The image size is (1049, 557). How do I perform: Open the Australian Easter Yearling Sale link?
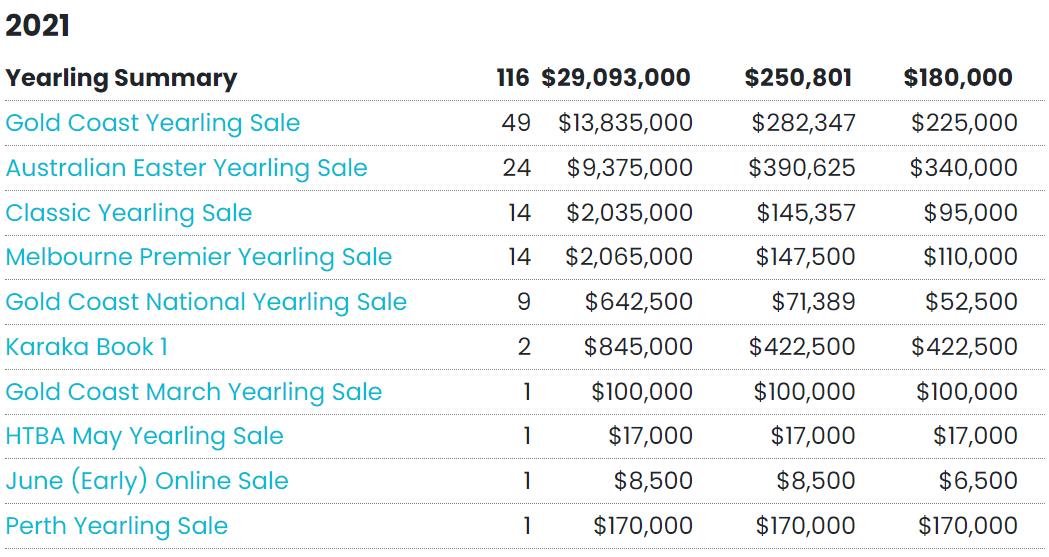[x=187, y=168]
